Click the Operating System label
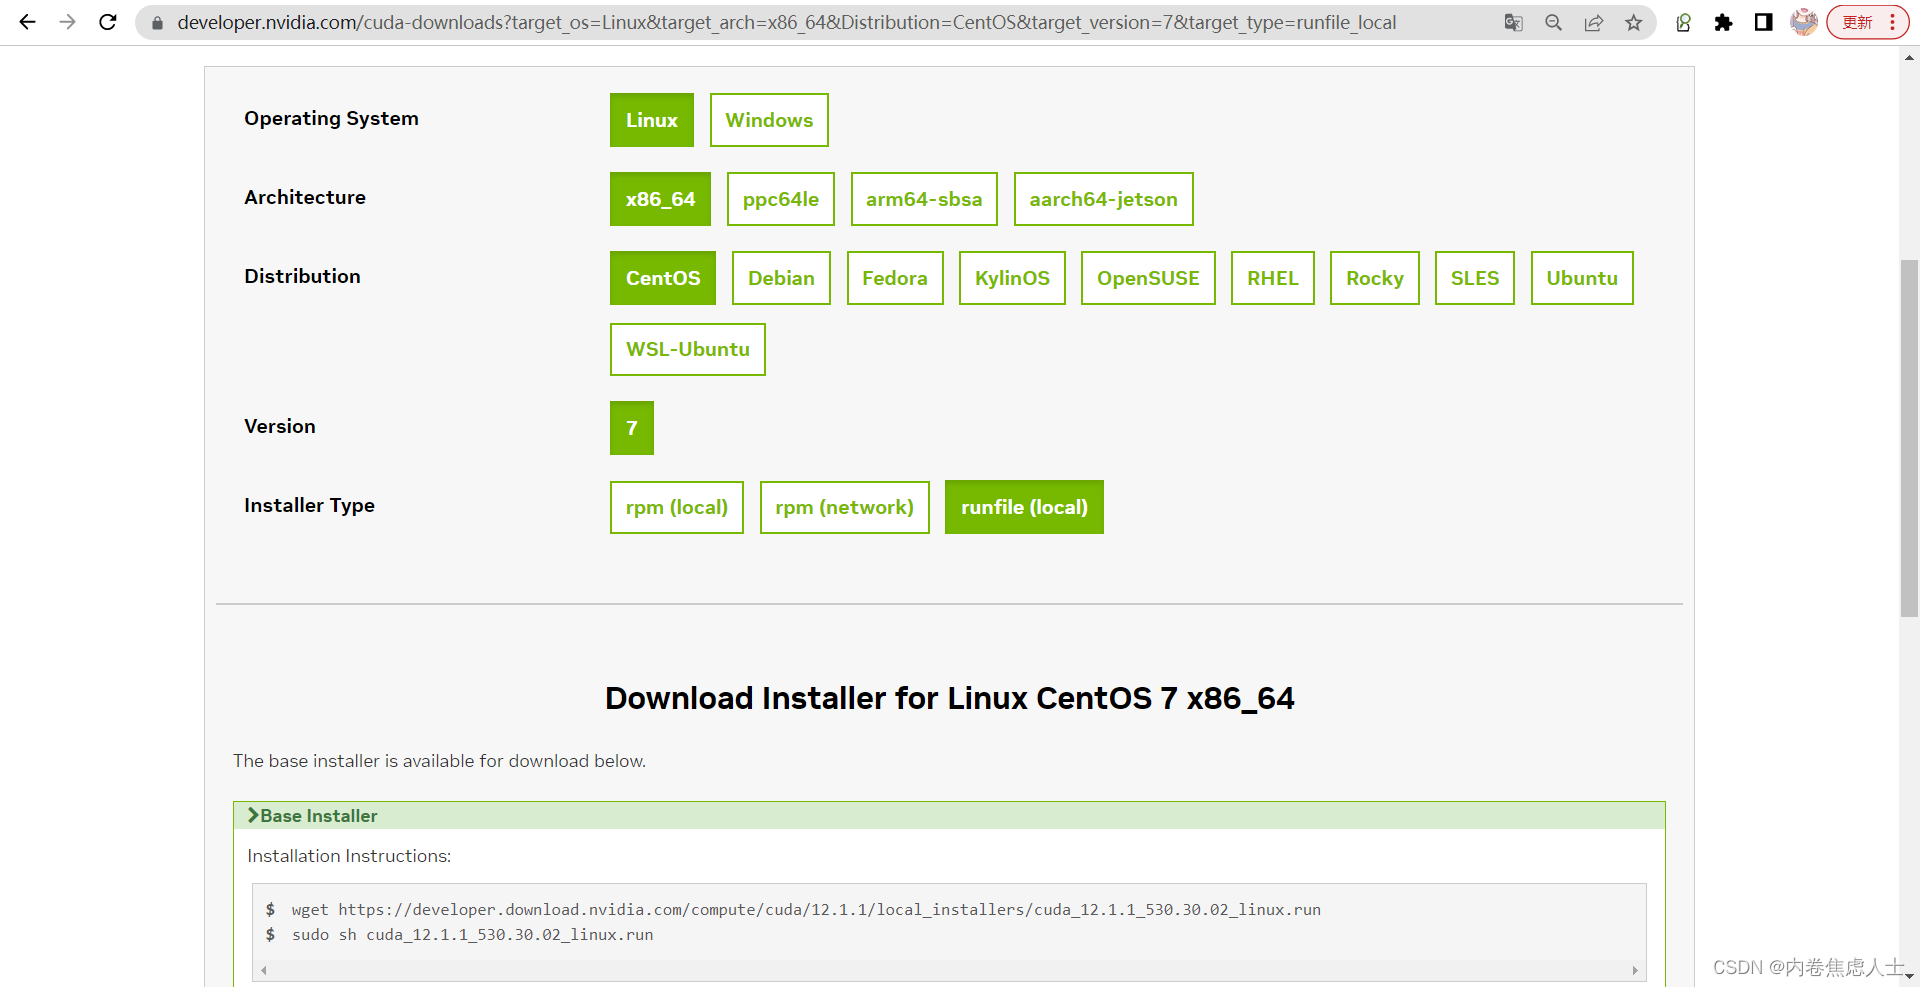Screen dimensions: 1920x987 [x=331, y=118]
